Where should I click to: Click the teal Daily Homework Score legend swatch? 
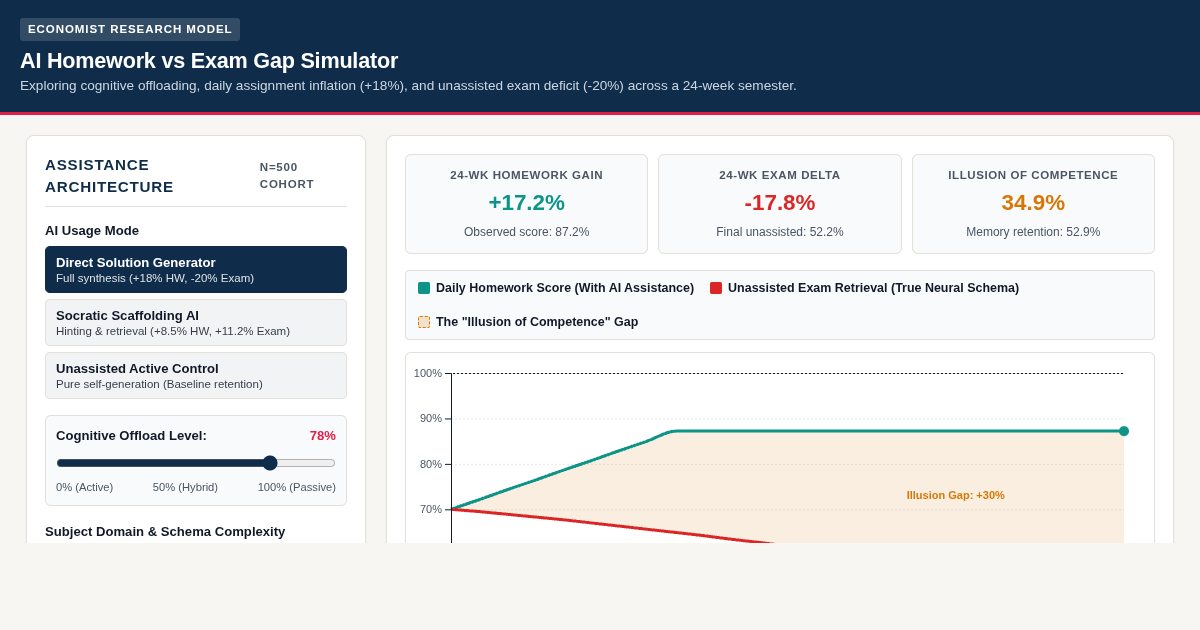424,288
